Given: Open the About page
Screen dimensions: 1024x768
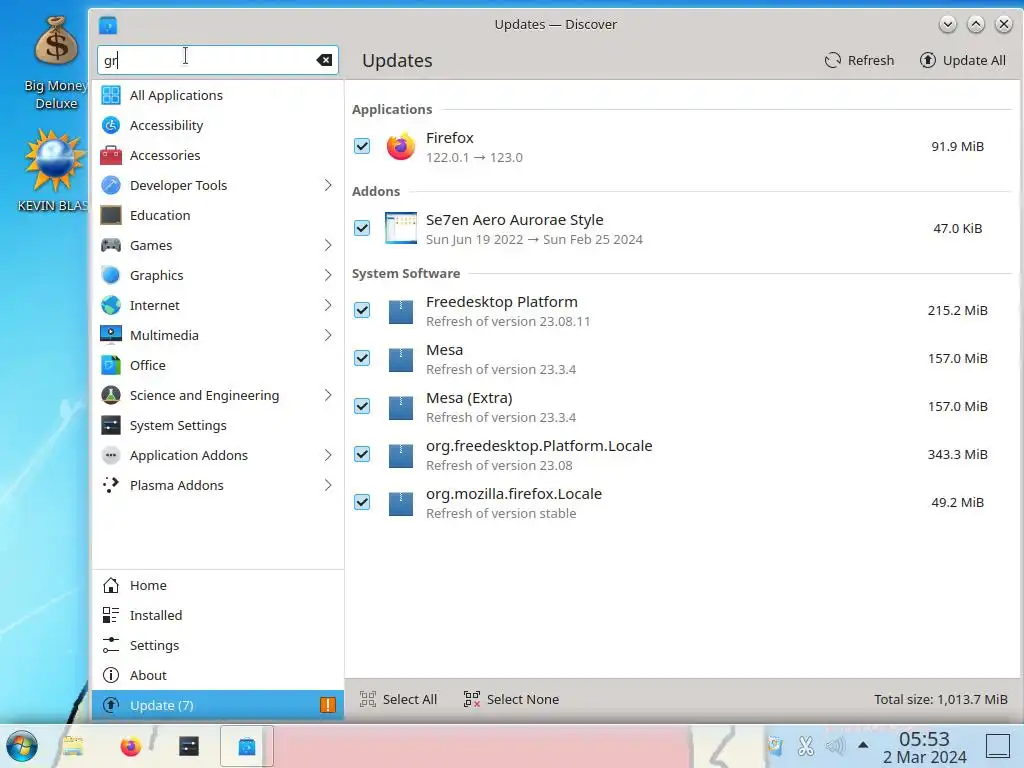Looking at the screenshot, I should (217, 675).
